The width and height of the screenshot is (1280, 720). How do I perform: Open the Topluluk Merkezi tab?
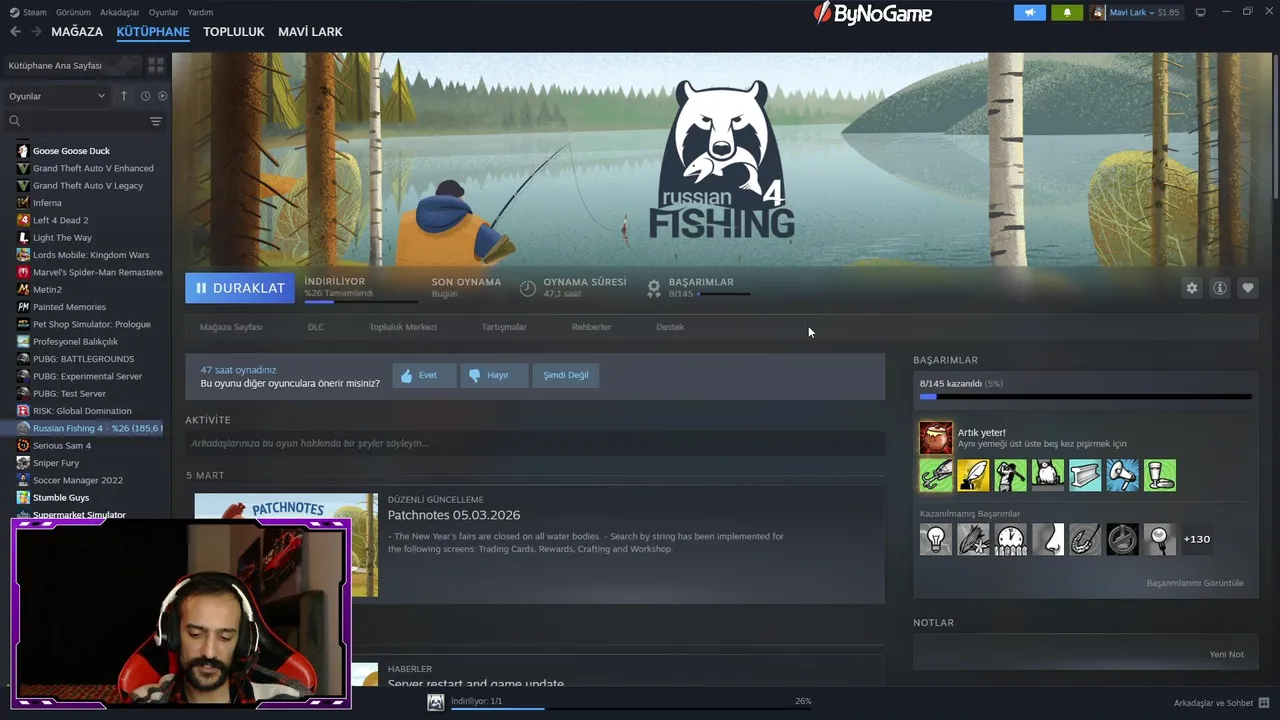point(403,327)
